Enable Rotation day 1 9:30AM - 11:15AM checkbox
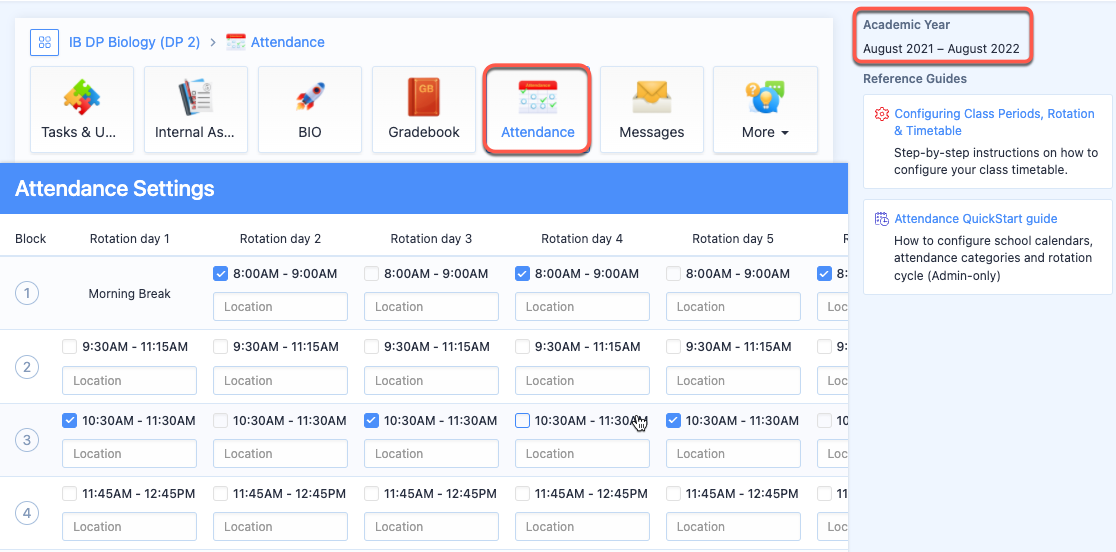 (x=70, y=347)
